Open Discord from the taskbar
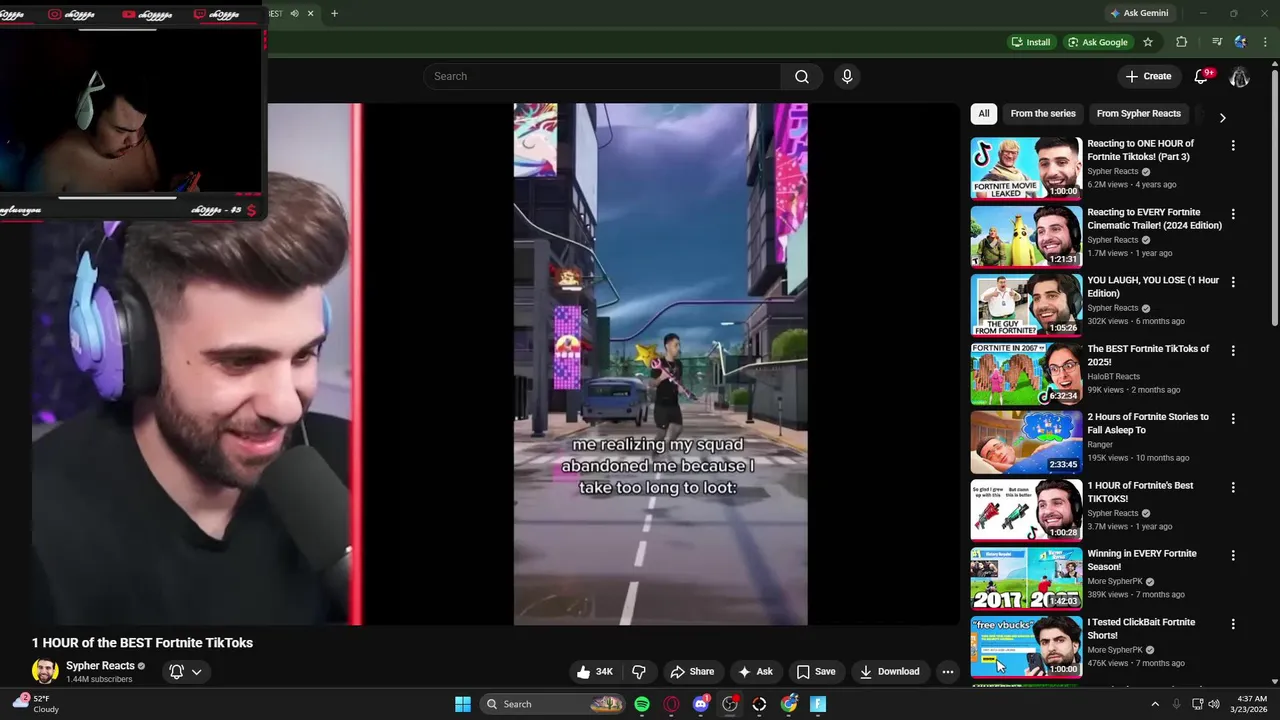The width and height of the screenshot is (1280, 720). click(701, 704)
